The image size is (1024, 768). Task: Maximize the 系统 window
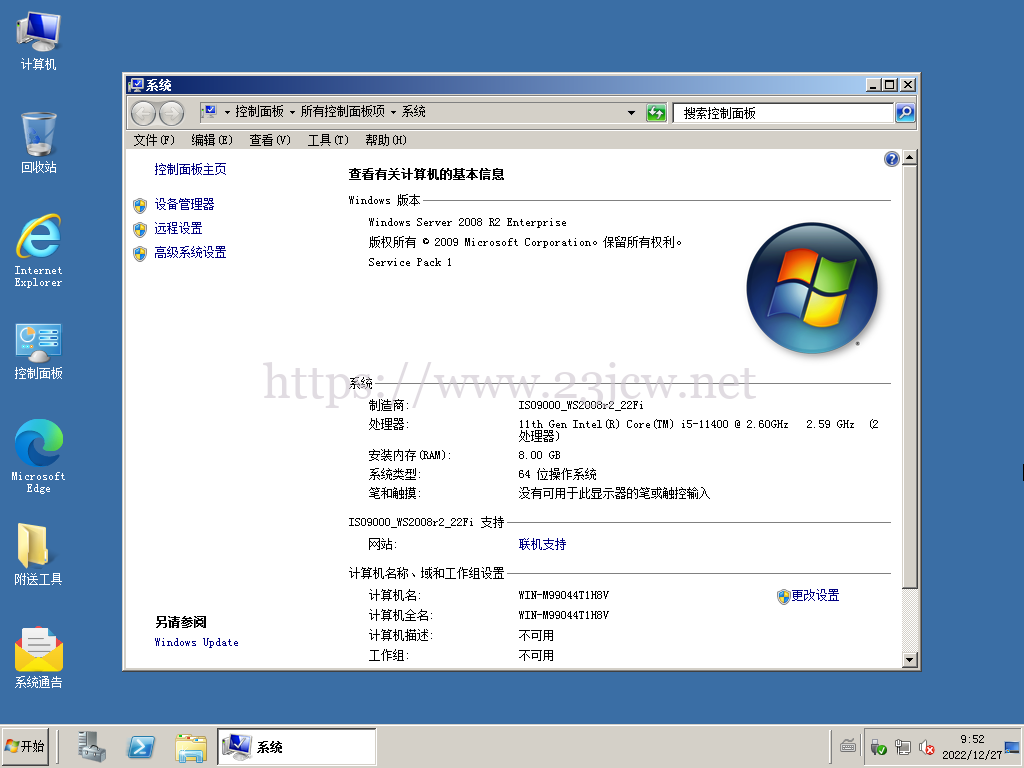pyautogui.click(x=889, y=85)
